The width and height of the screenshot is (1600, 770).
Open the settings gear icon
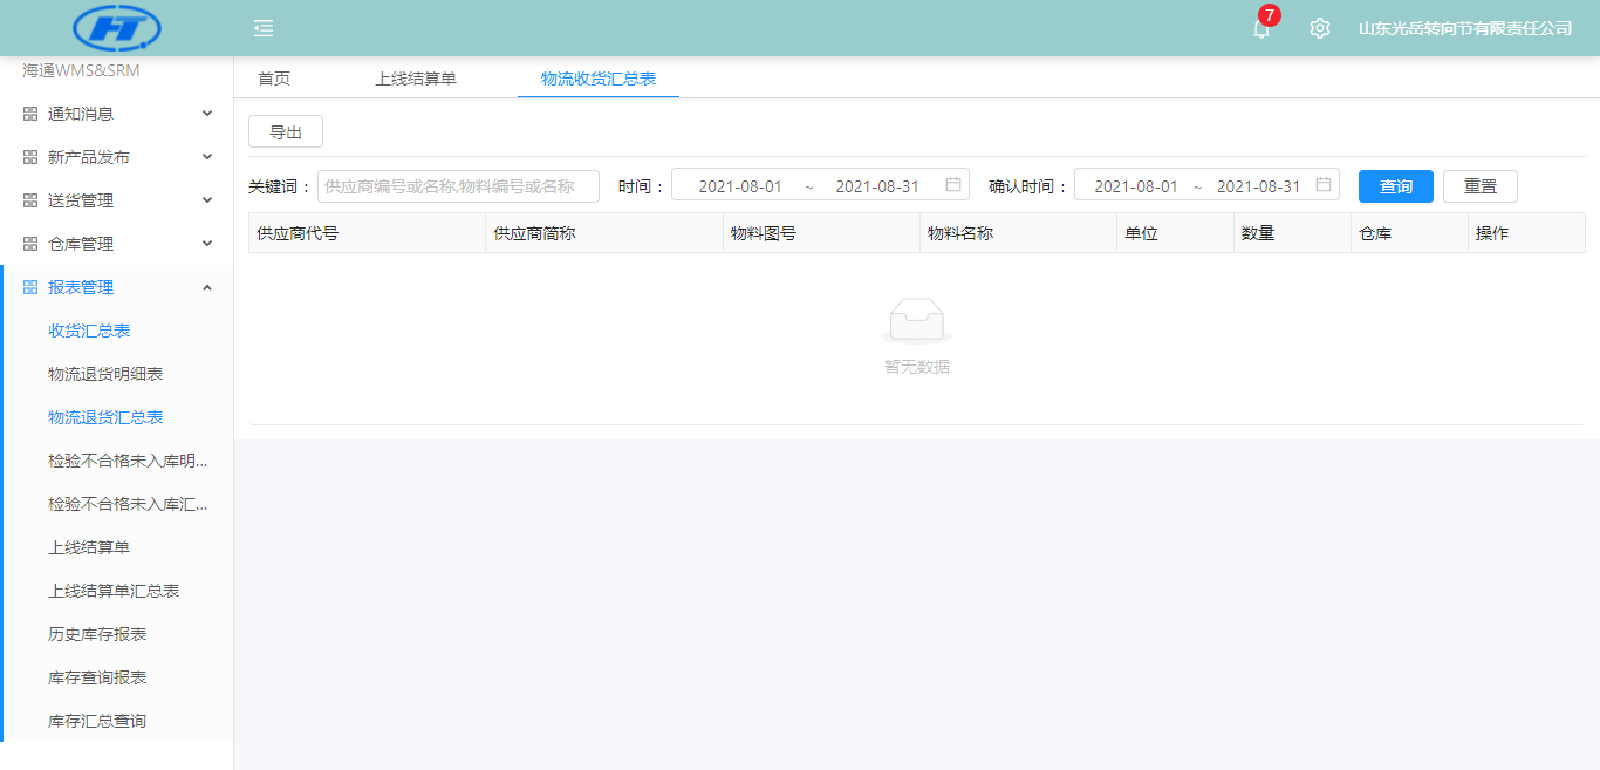(x=1320, y=28)
